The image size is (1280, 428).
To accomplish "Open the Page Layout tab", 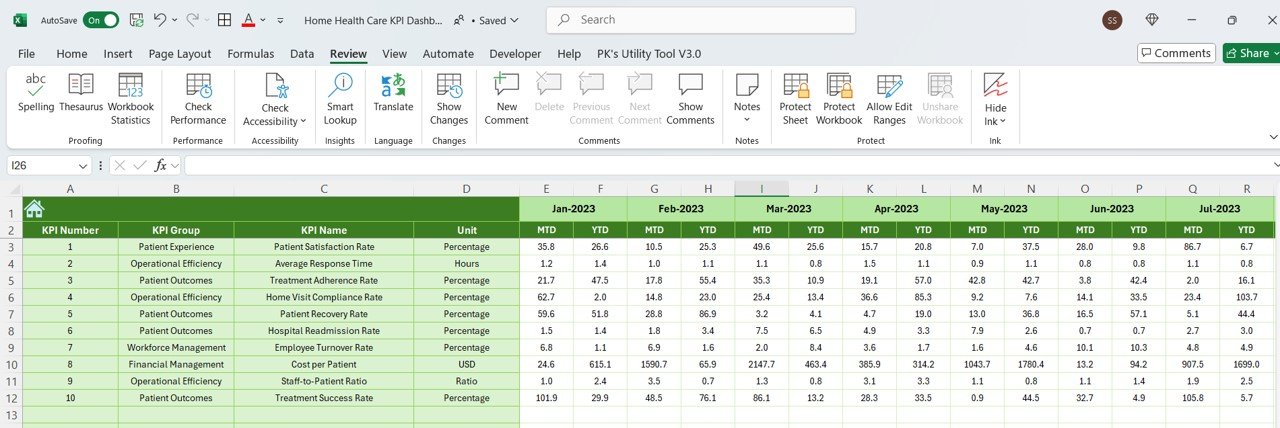I will tap(180, 54).
